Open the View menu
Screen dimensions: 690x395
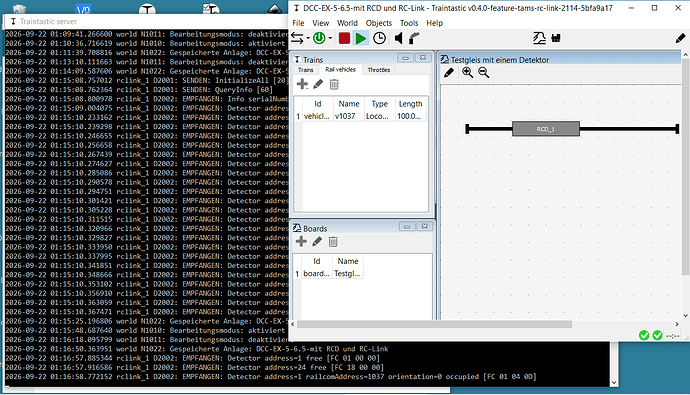click(320, 23)
